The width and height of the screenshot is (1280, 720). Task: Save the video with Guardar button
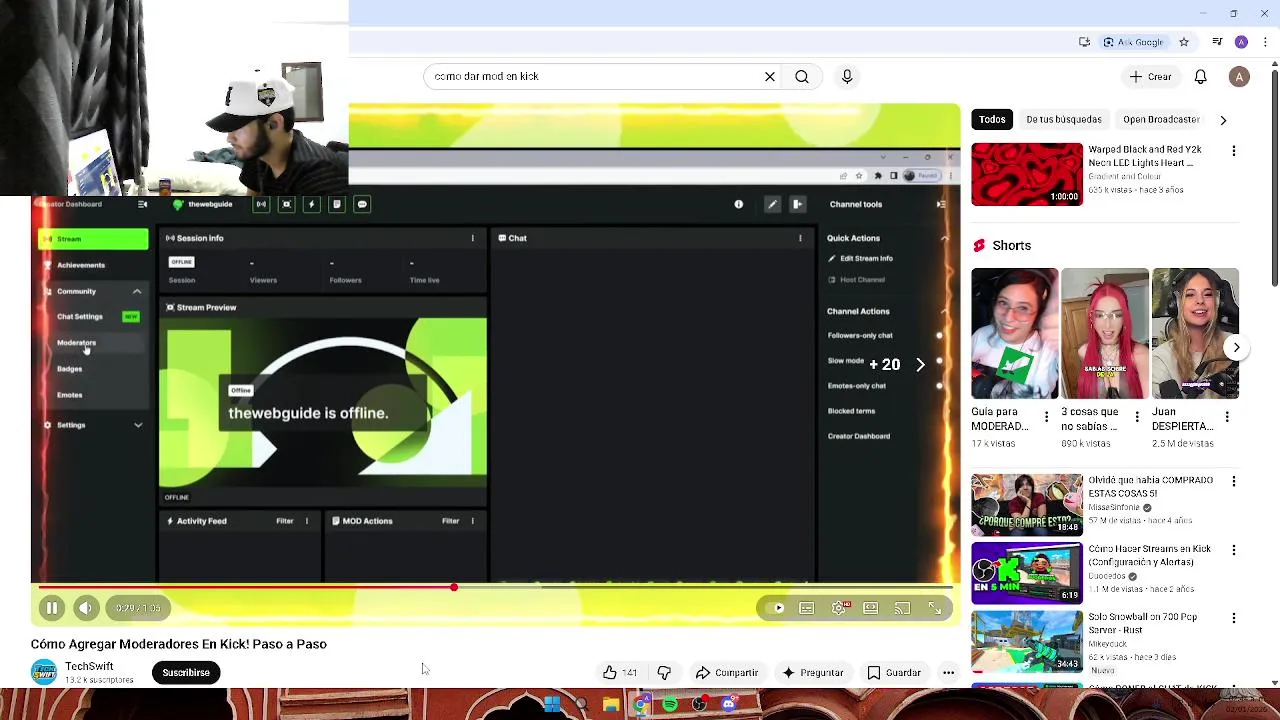[894, 673]
